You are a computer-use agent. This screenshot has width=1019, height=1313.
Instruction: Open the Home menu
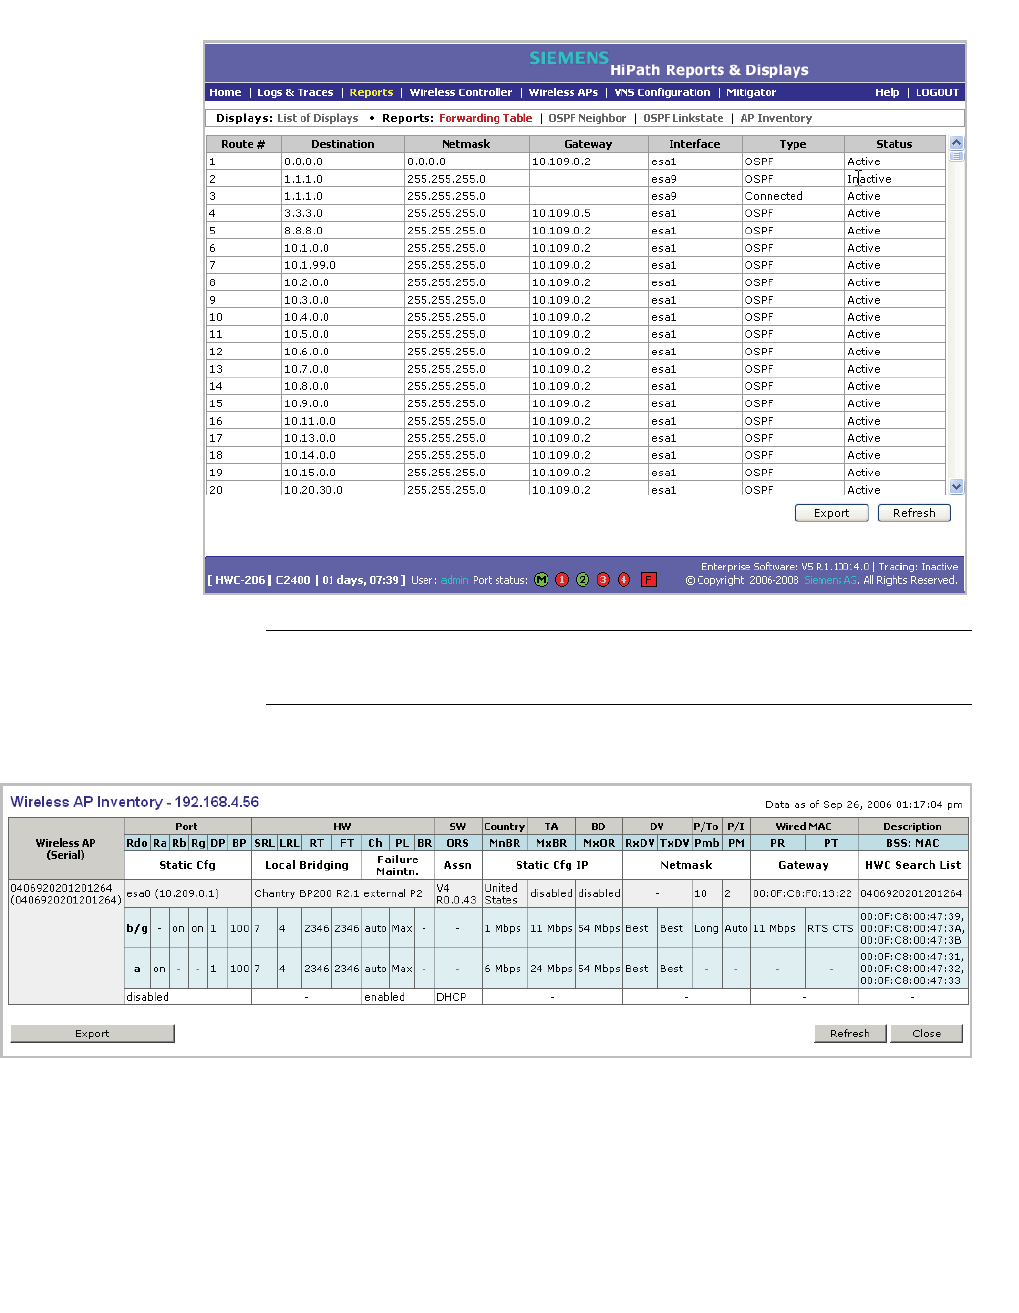pos(225,92)
